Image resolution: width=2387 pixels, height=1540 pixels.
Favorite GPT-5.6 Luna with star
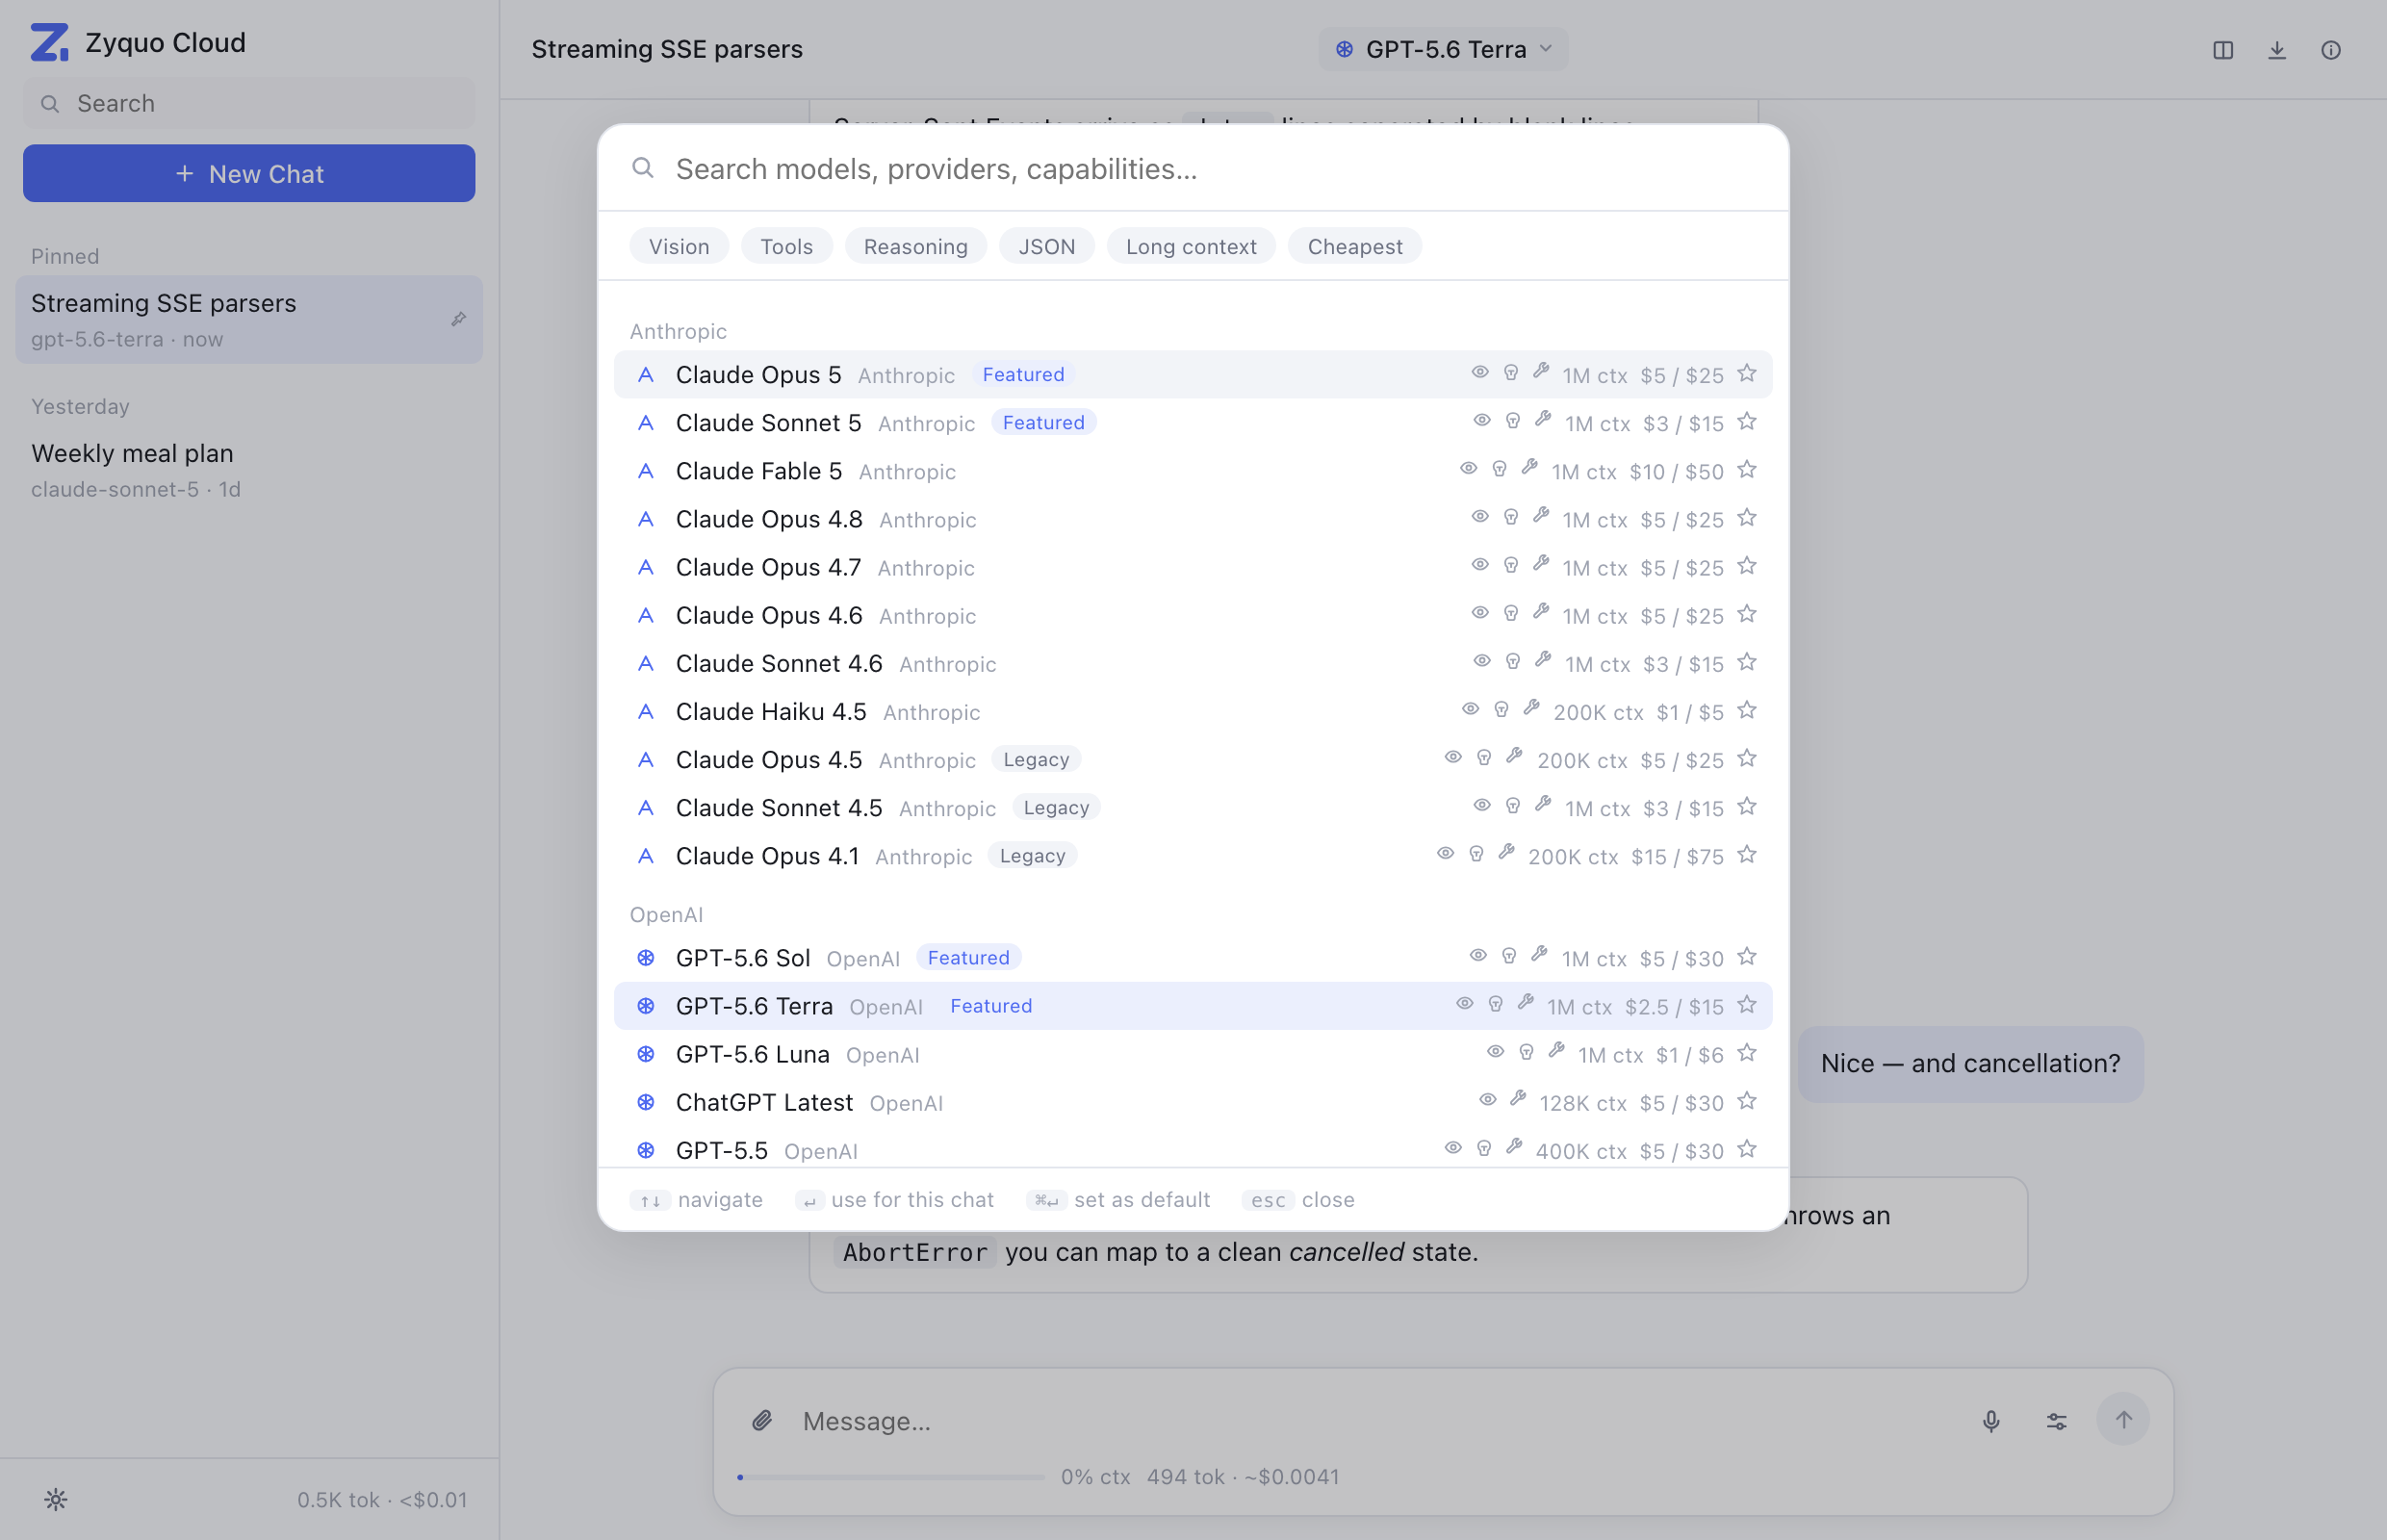[x=1746, y=1053]
